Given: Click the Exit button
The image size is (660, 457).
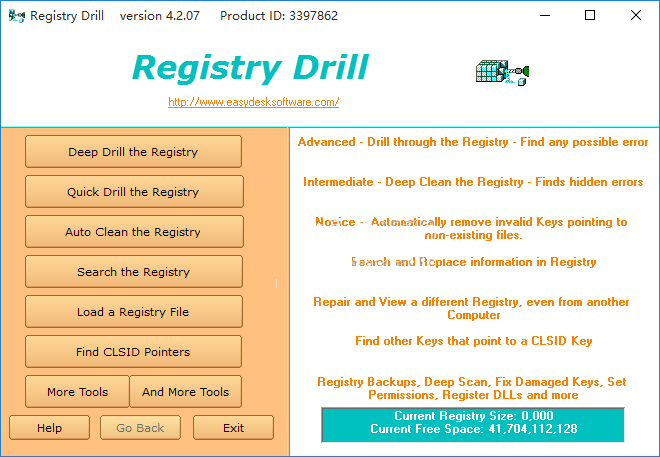Looking at the screenshot, I should tap(233, 428).
